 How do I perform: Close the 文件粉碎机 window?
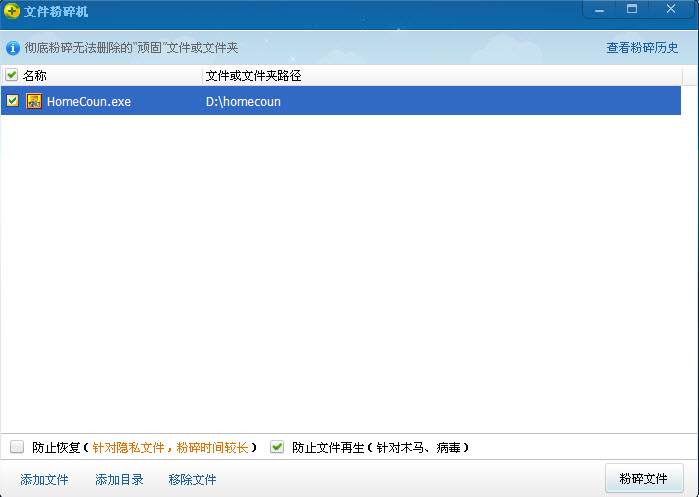coord(671,9)
